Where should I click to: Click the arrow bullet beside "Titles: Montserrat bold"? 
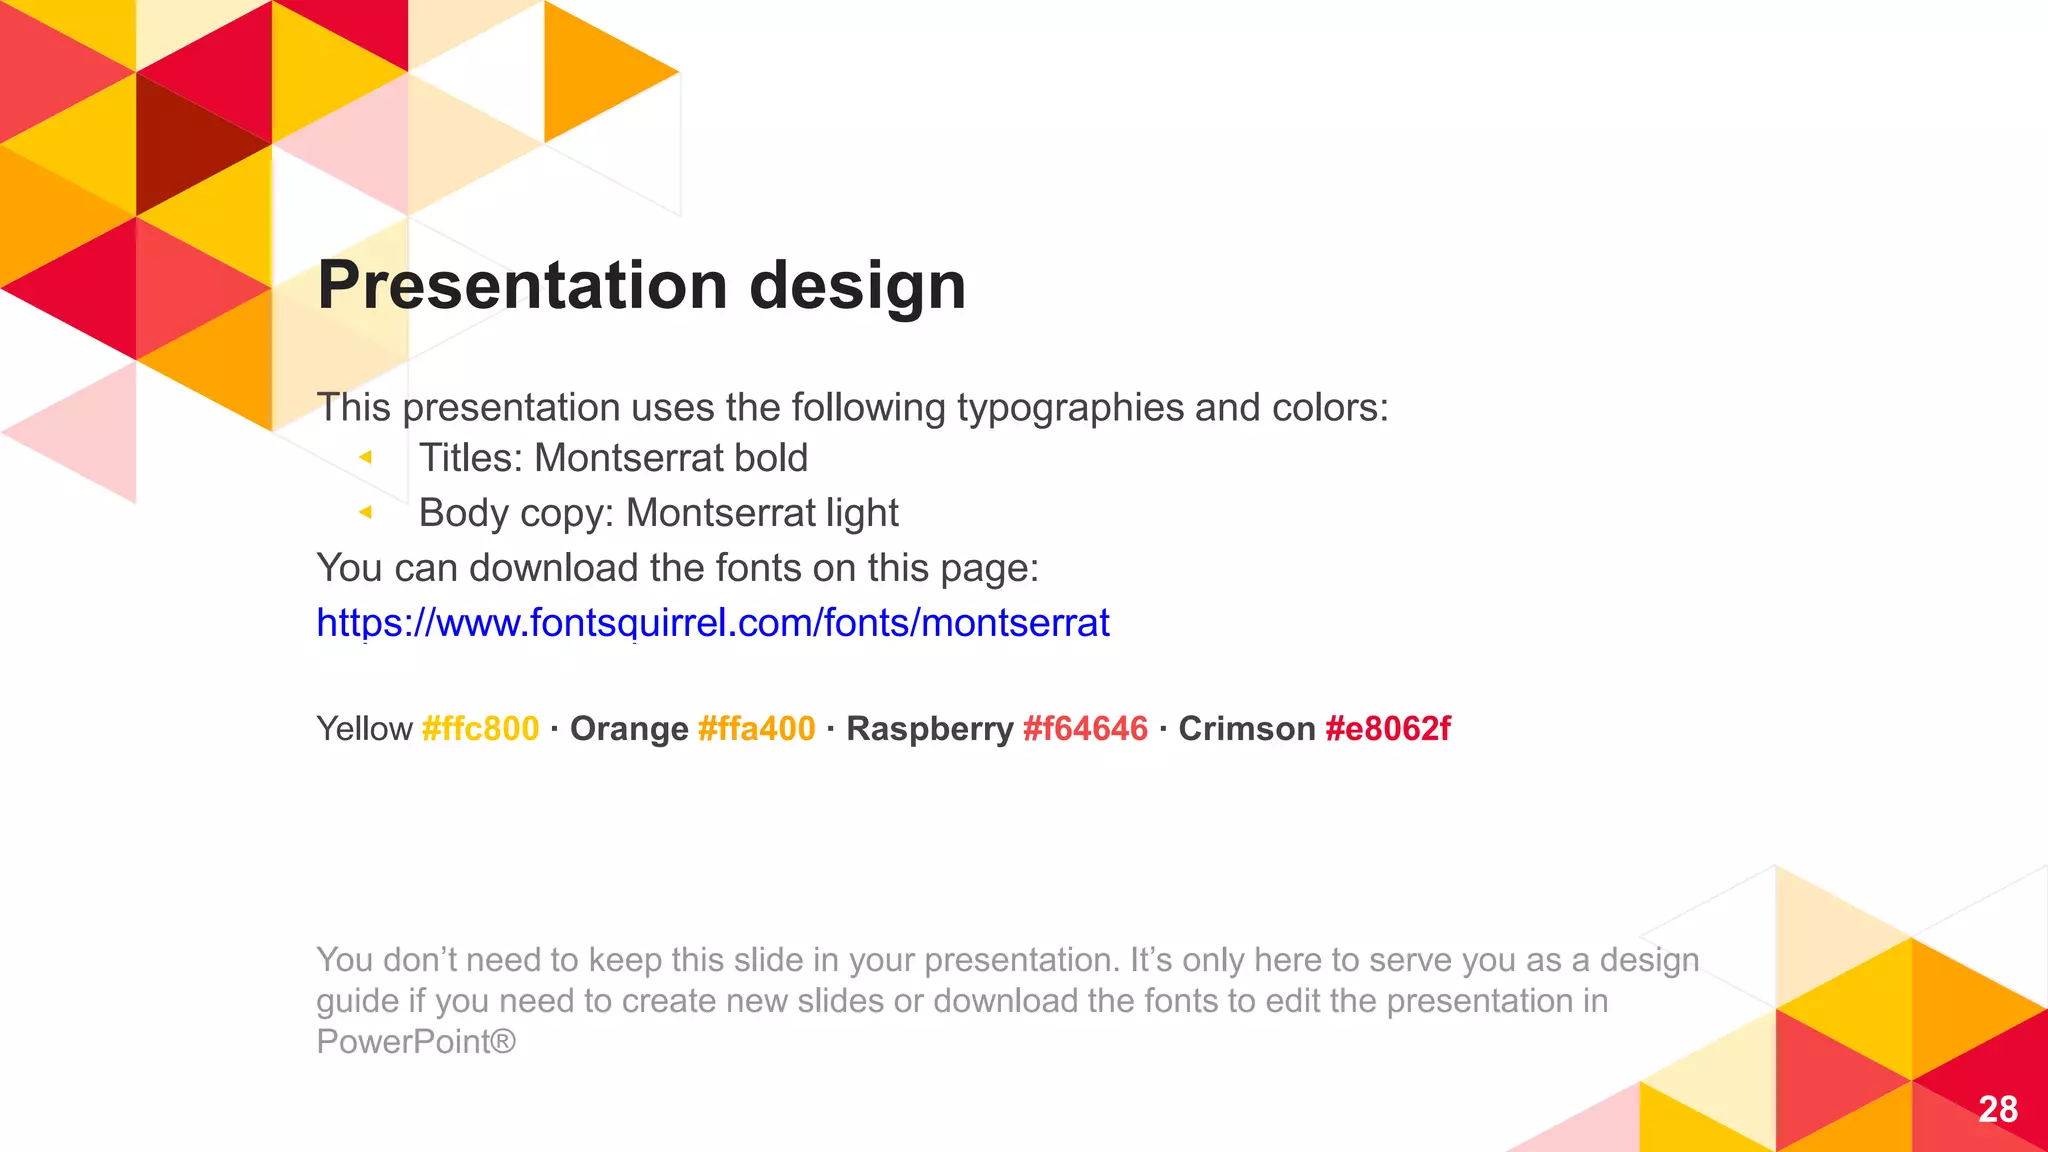pos(366,458)
